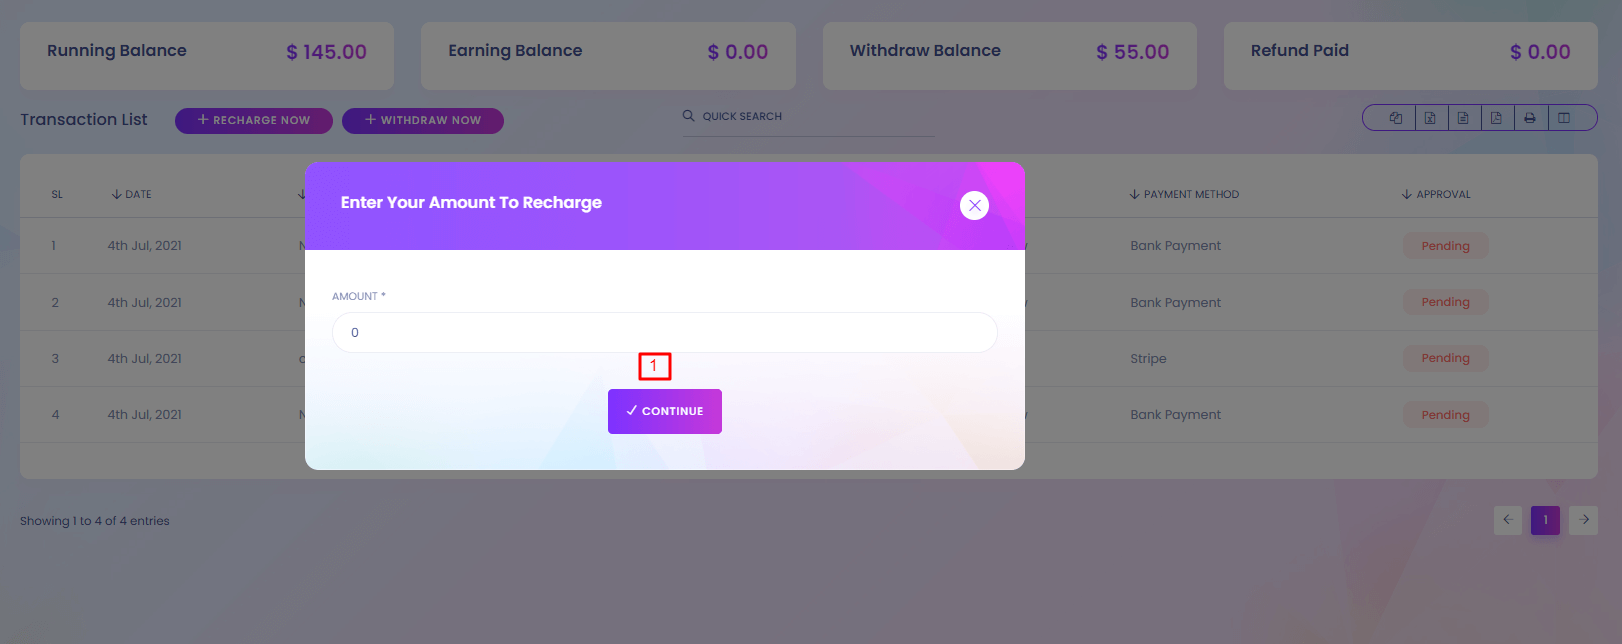This screenshot has width=1622, height=644.
Task: Go to the previous page arrow
Action: click(1507, 520)
